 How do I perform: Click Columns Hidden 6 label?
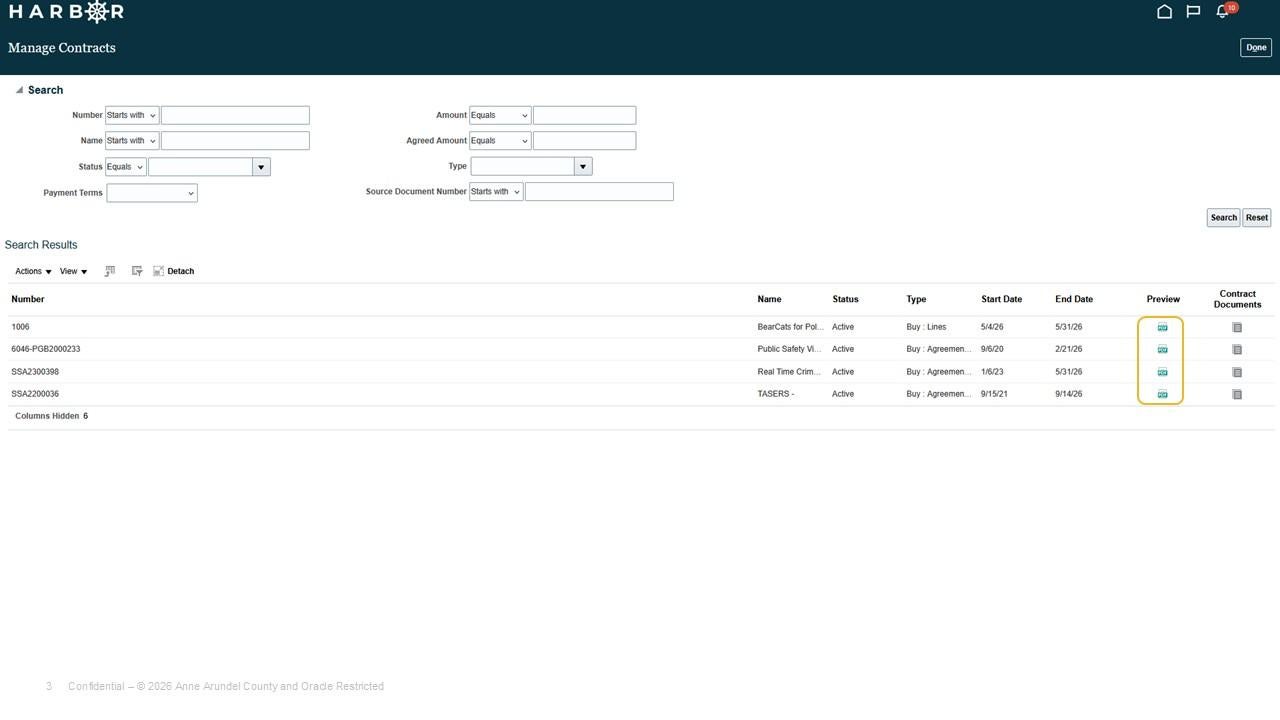click(x=51, y=416)
